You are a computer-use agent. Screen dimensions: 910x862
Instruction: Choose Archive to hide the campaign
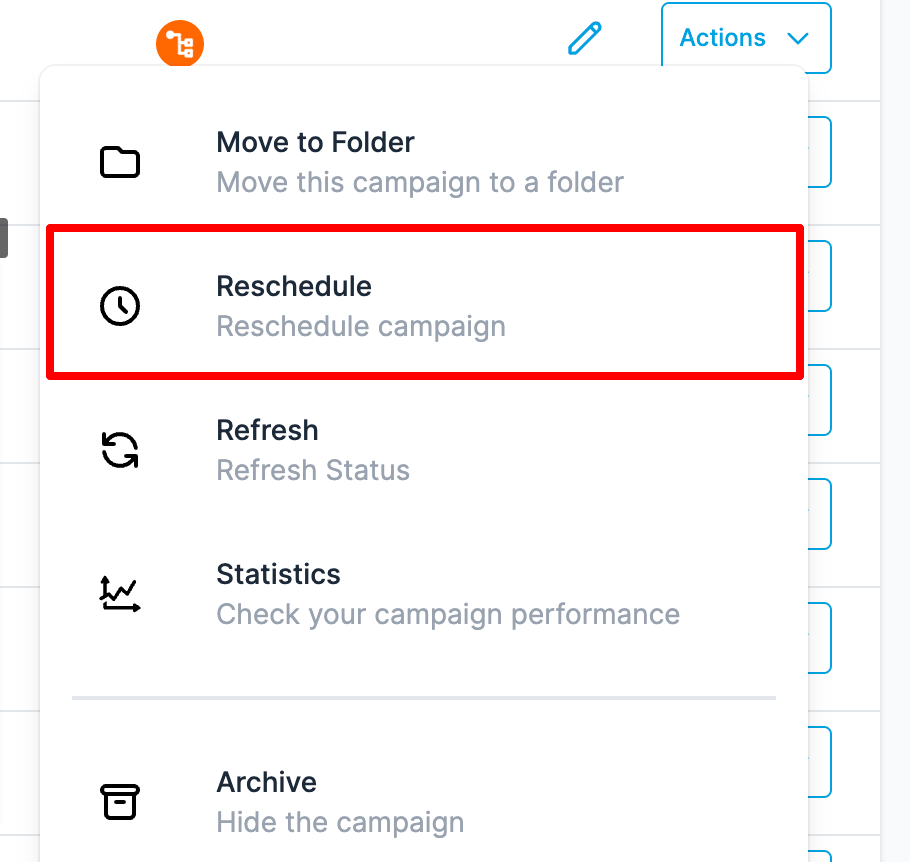(425, 802)
